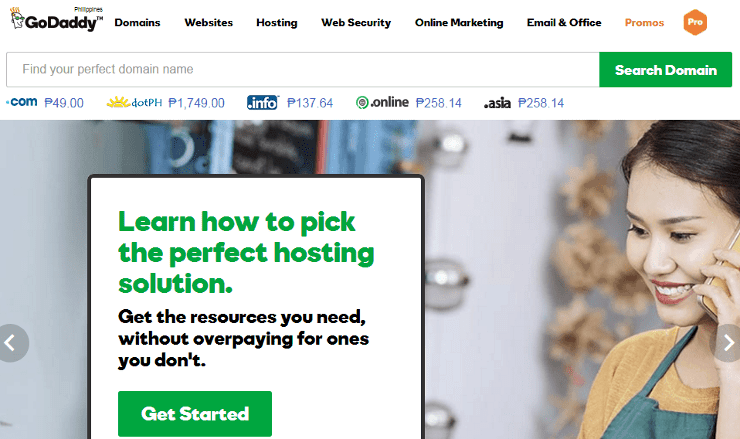Advance carousel with right arrow
740x439 pixels.
[x=727, y=343]
